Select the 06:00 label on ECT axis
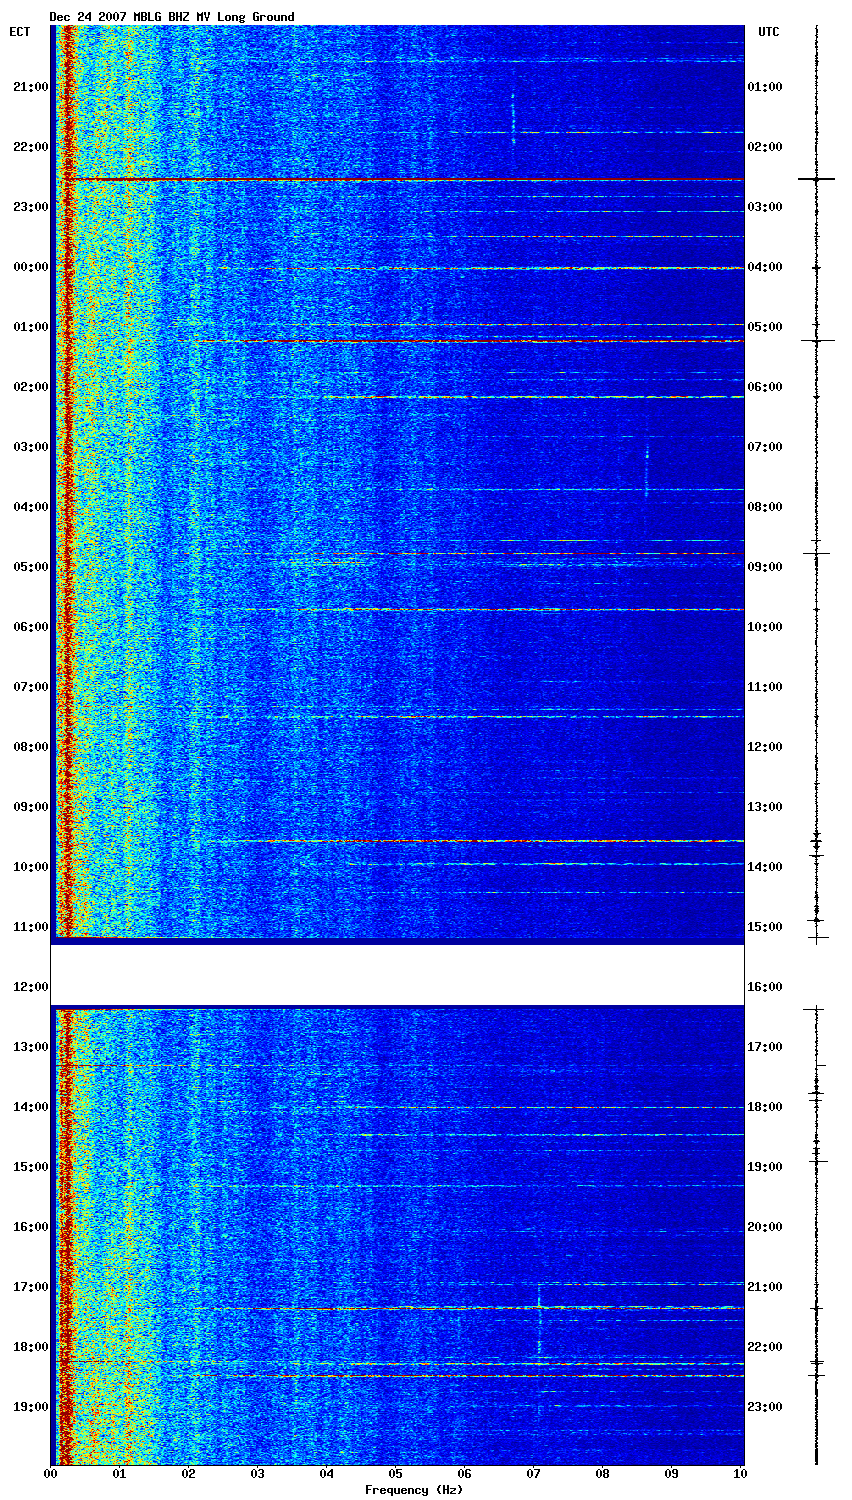852x1500 pixels. 31,627
